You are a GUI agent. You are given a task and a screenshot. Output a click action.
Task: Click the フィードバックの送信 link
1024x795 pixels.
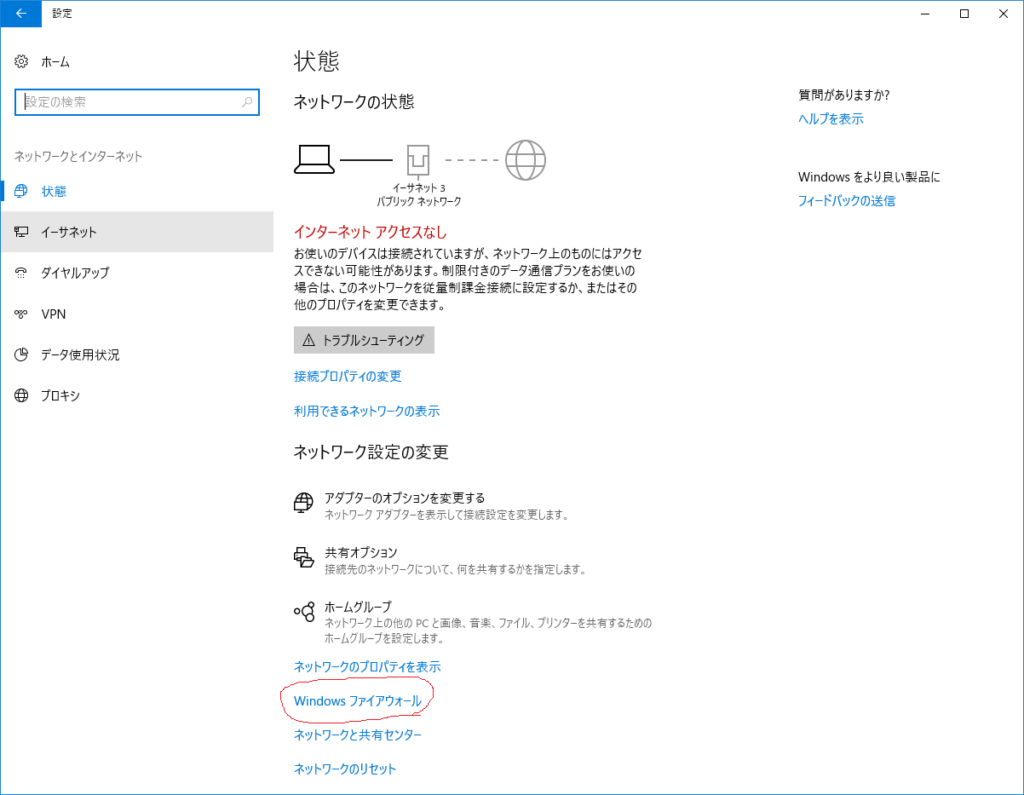(846, 201)
